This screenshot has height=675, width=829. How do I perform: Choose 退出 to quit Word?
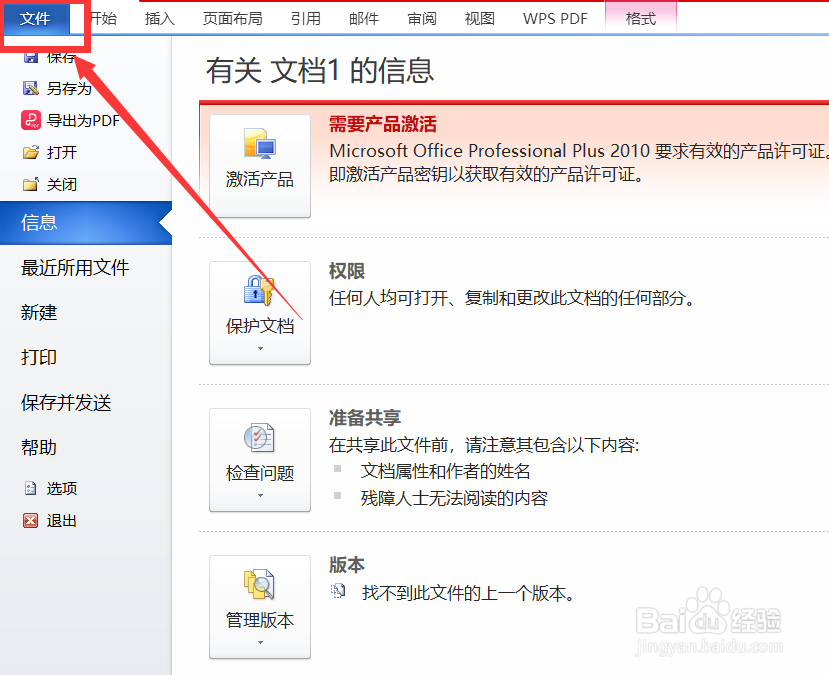pos(62,521)
